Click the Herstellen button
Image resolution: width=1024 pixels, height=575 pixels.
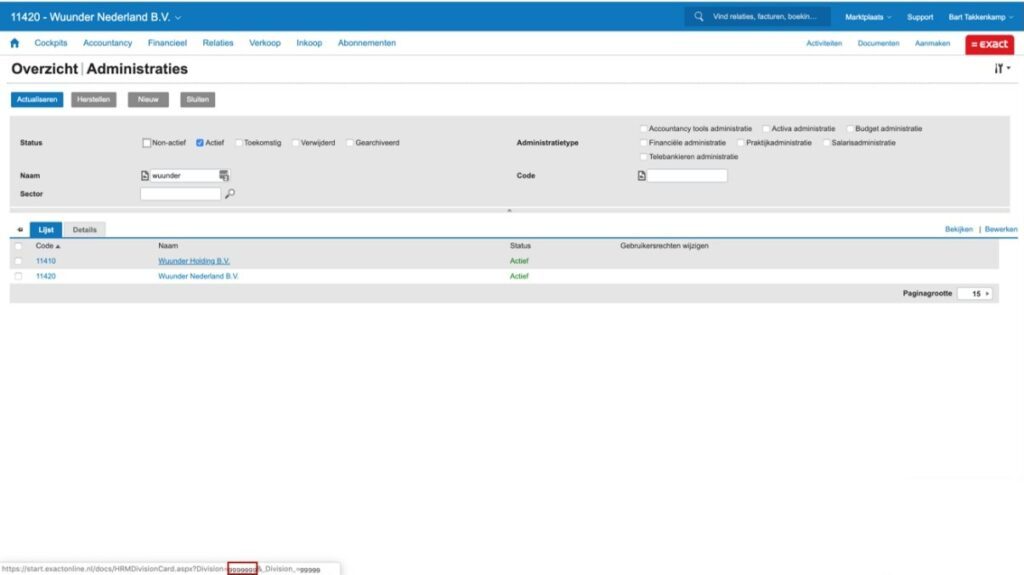tap(93, 99)
